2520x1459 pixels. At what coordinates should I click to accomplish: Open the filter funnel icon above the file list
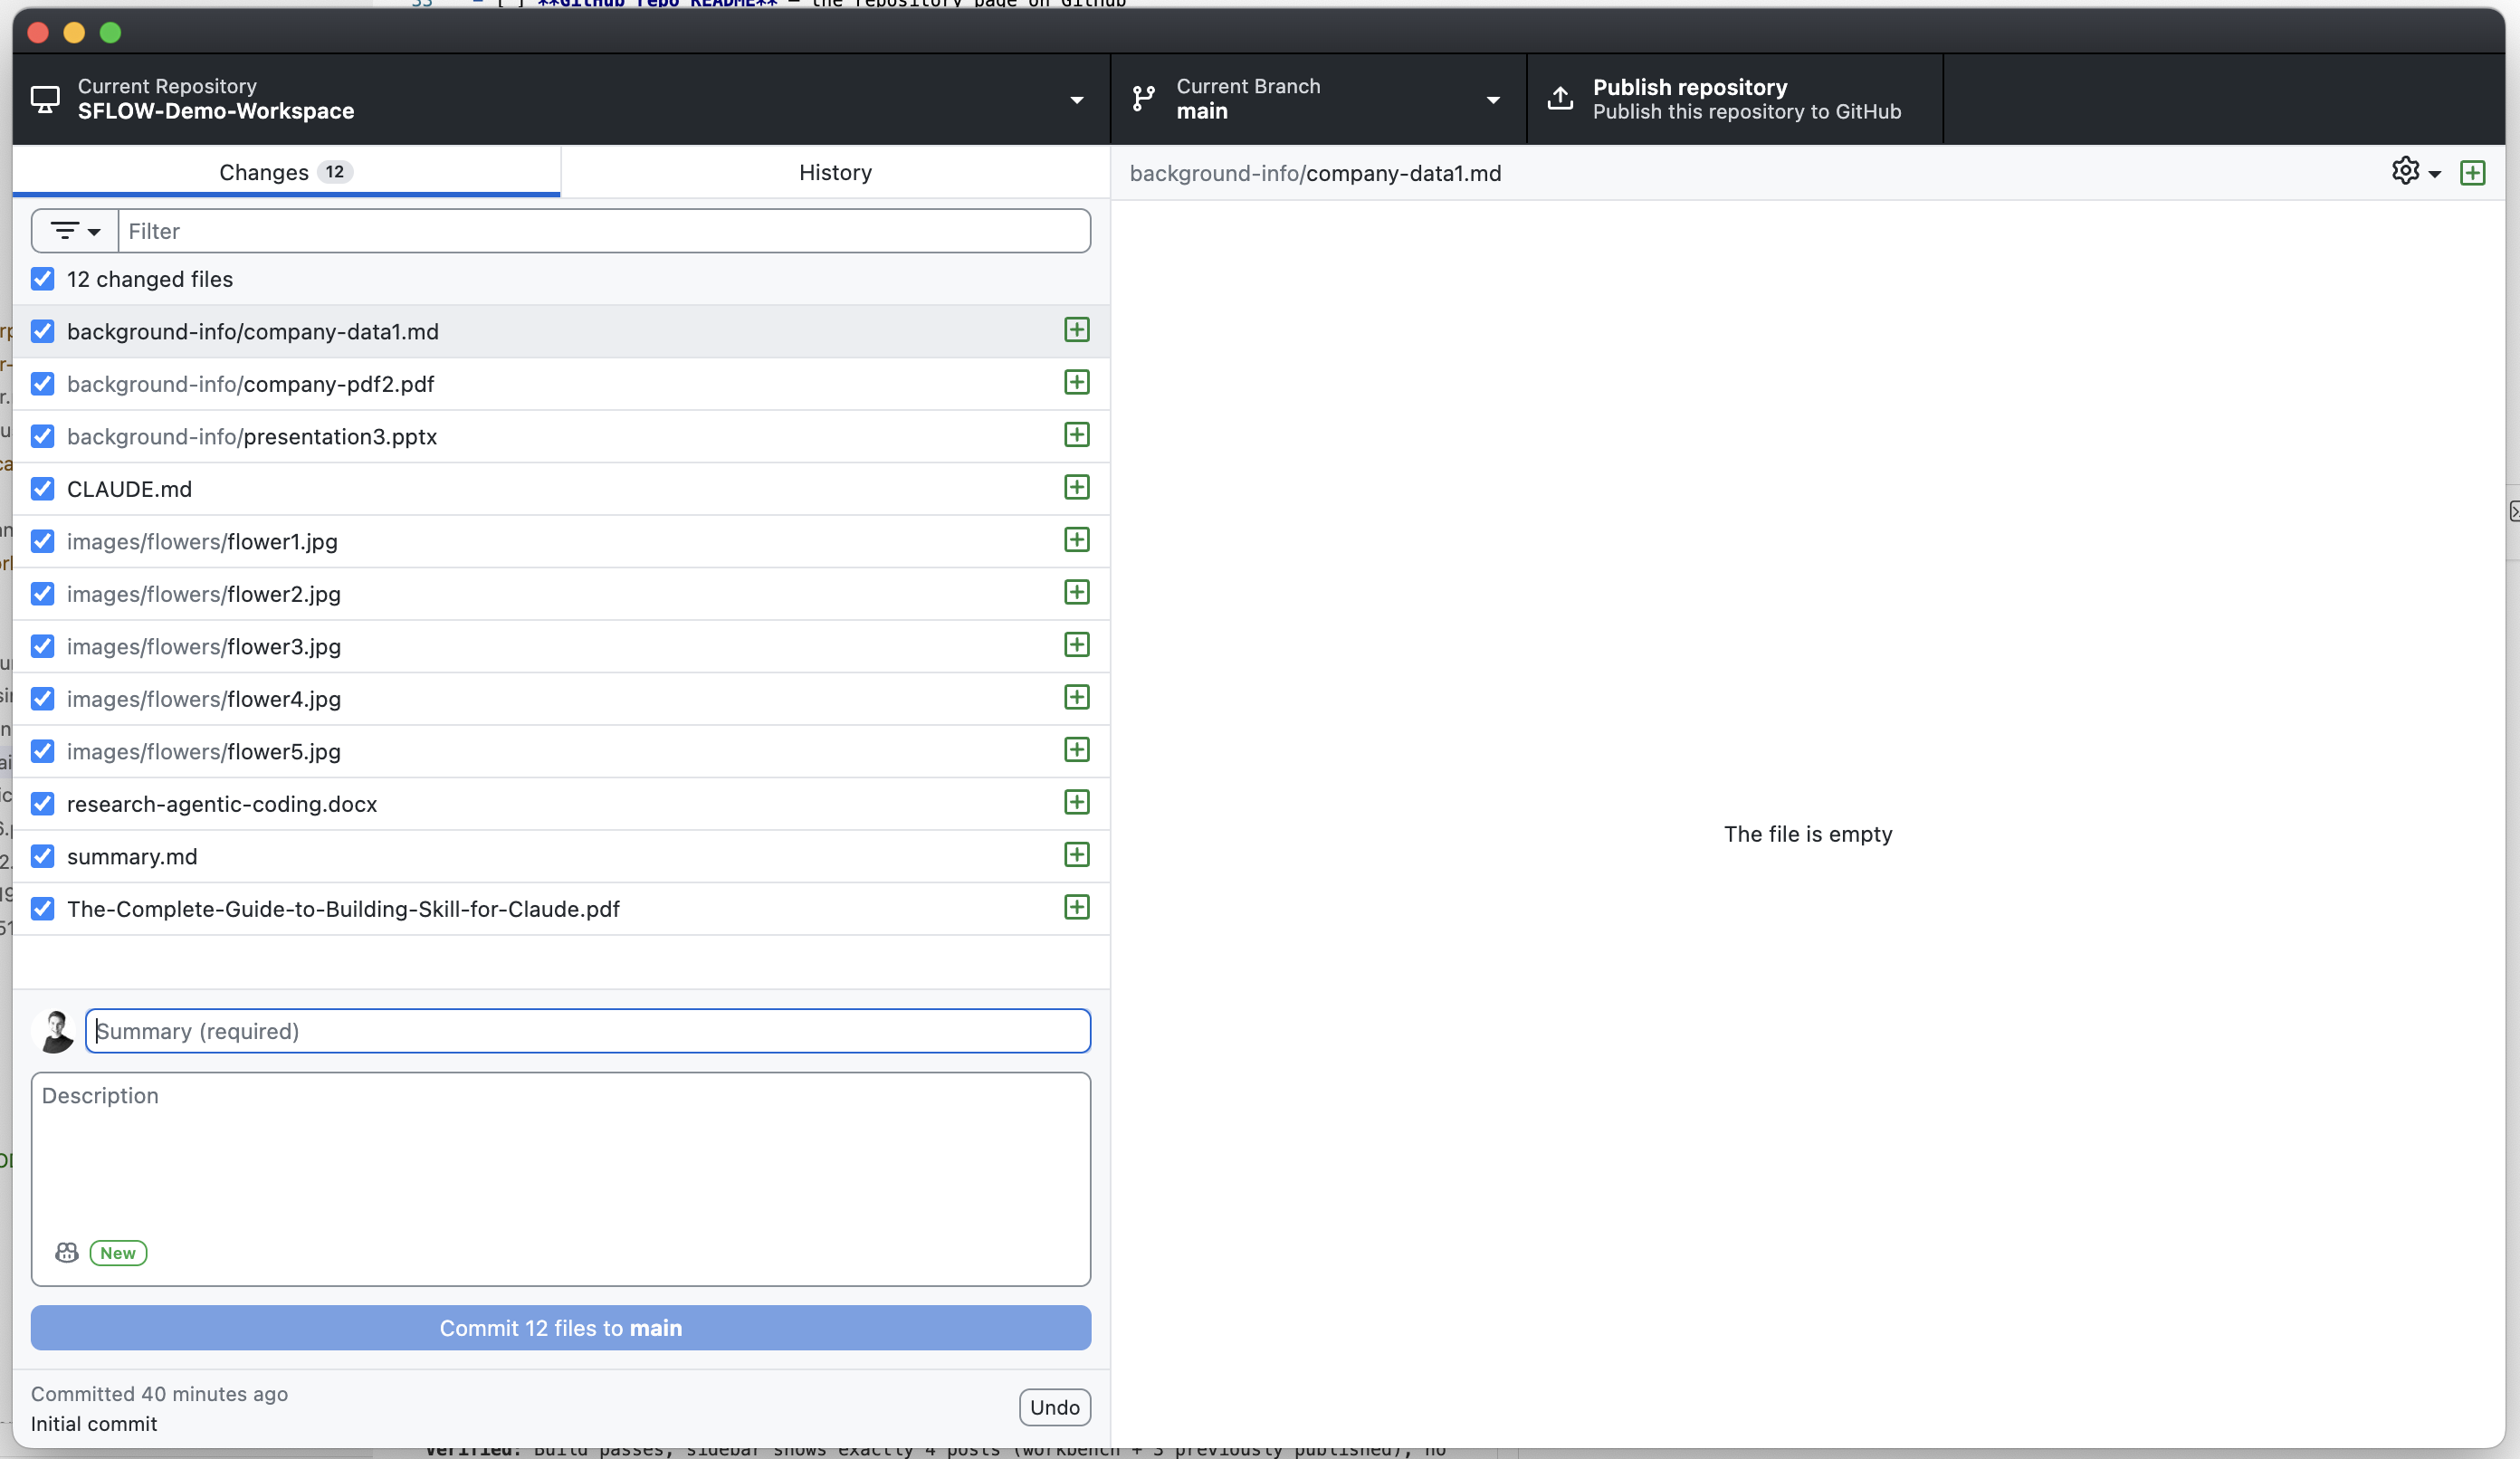[63, 230]
